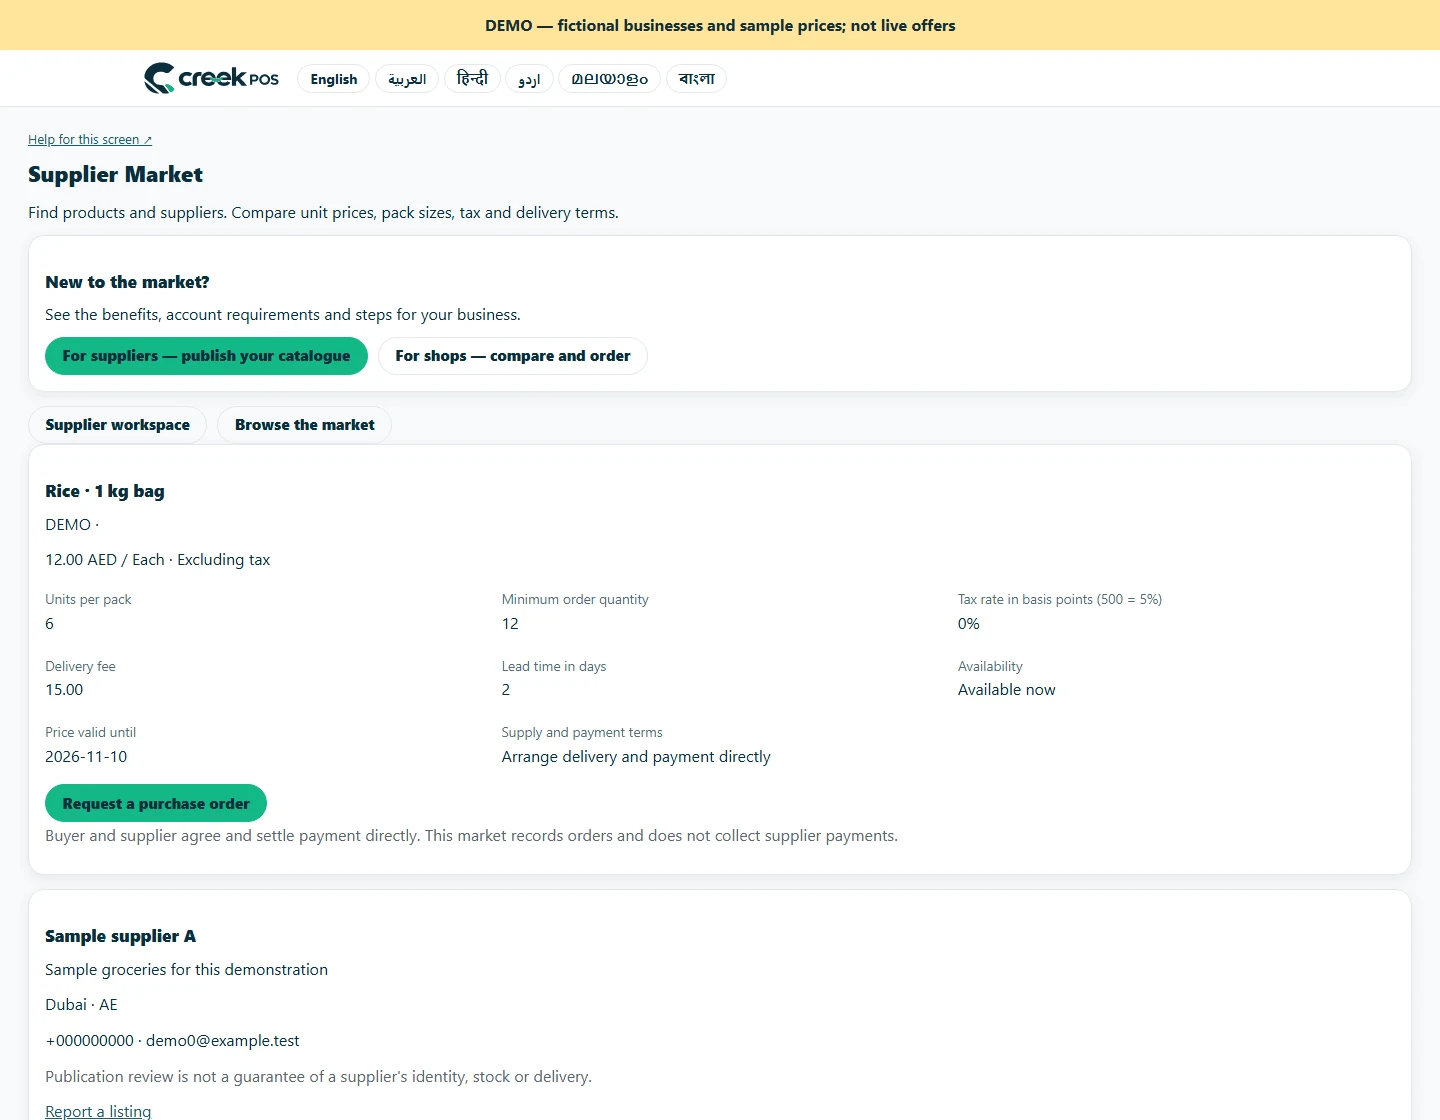Select the Supply and payment terms label
1440x1120 pixels.
tap(582, 733)
